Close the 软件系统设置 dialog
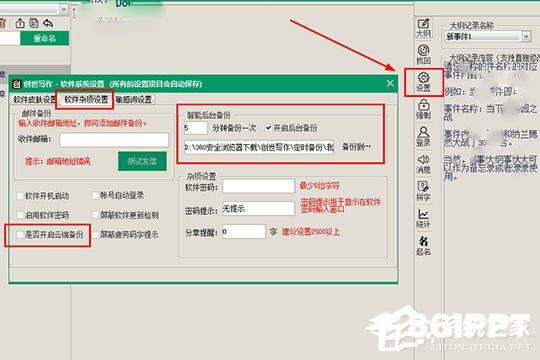This screenshot has width=540, height=360. (390, 83)
